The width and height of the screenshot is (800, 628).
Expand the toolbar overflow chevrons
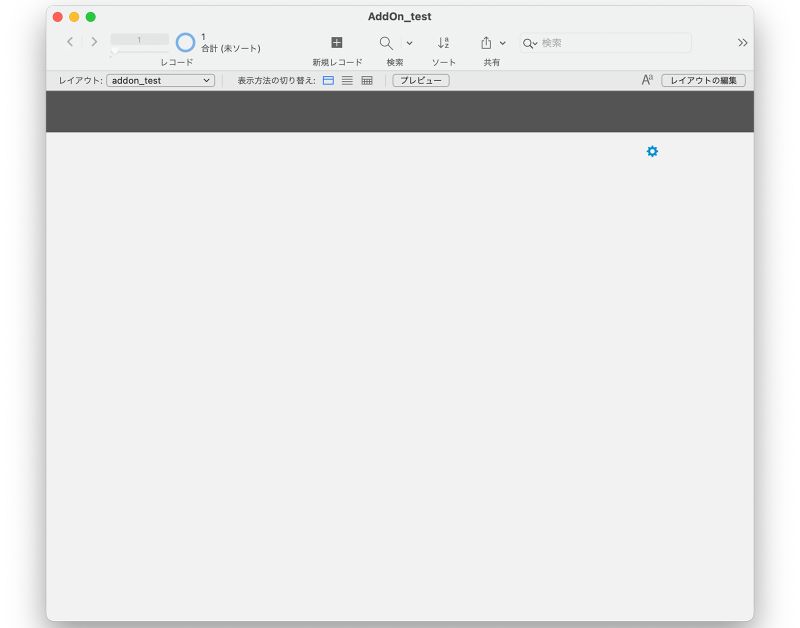point(742,43)
